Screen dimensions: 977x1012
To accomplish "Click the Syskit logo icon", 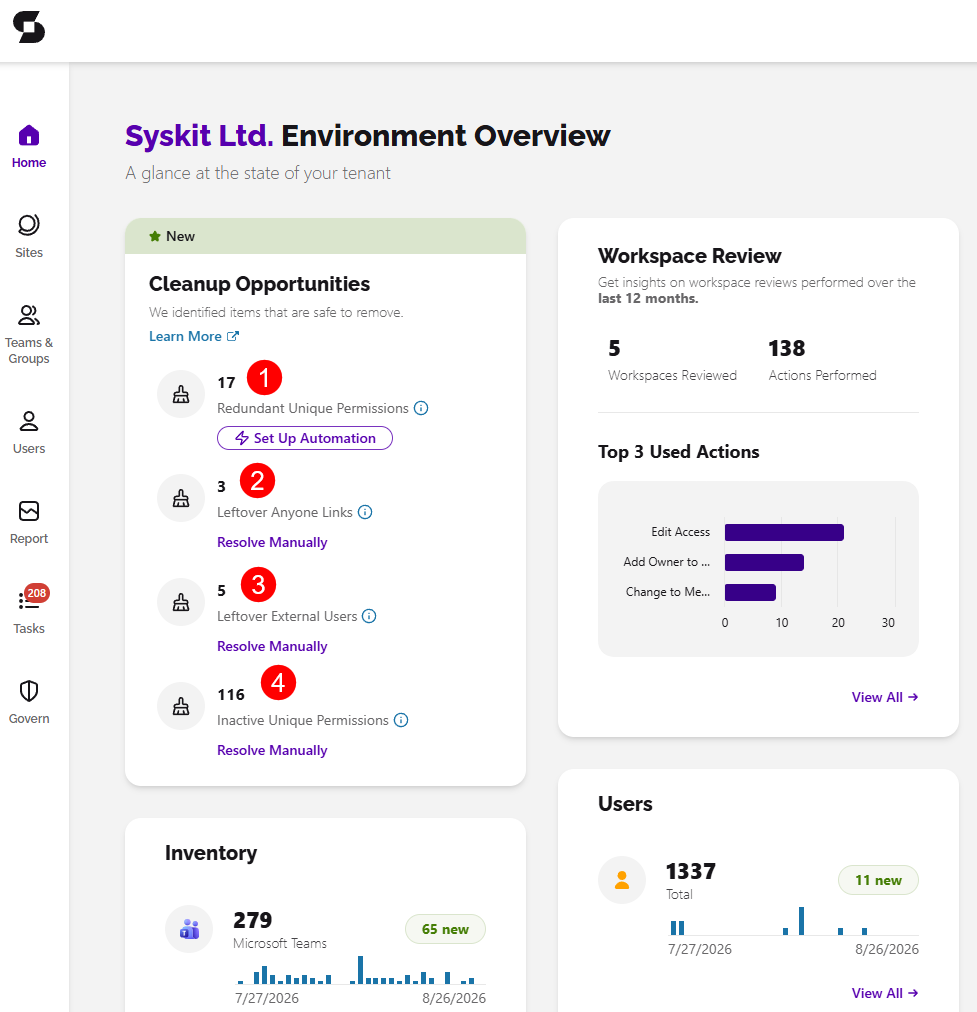I will (29, 27).
